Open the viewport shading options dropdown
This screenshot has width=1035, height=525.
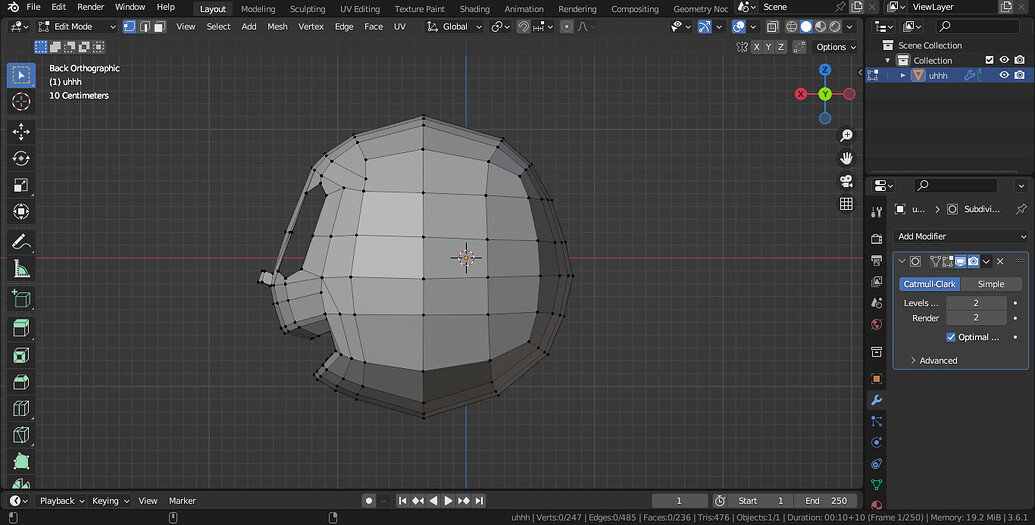click(x=850, y=26)
